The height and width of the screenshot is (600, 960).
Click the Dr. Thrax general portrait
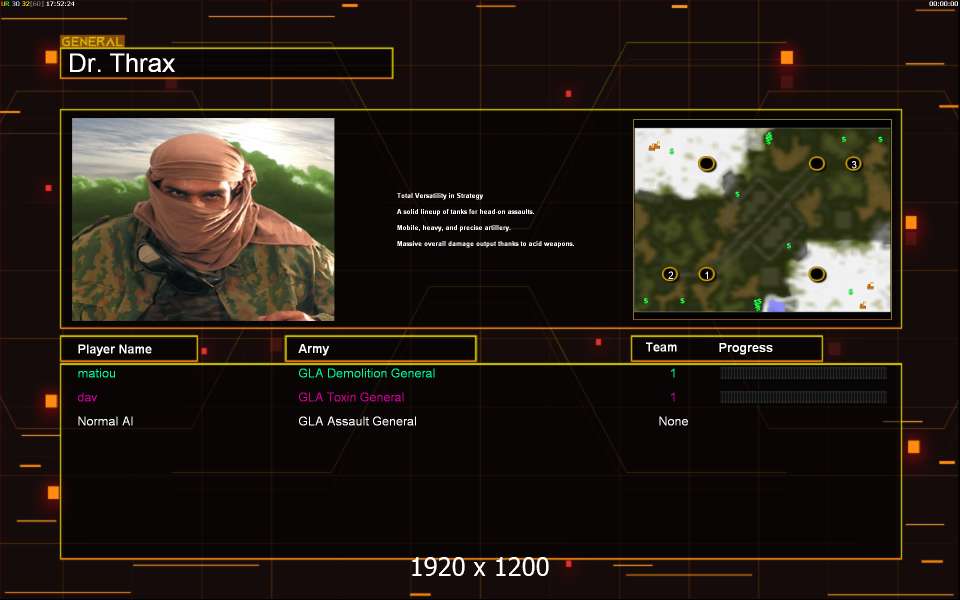[203, 219]
